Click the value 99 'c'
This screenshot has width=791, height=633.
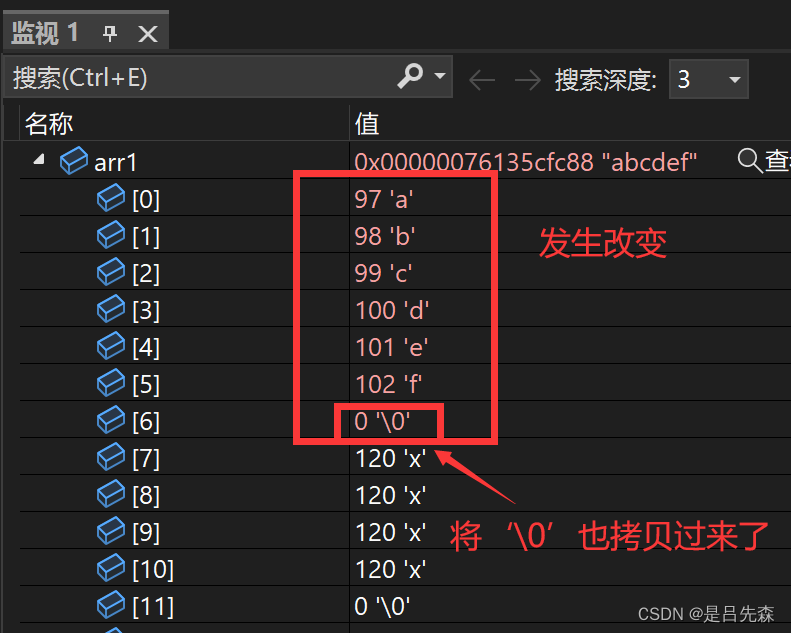[383, 273]
